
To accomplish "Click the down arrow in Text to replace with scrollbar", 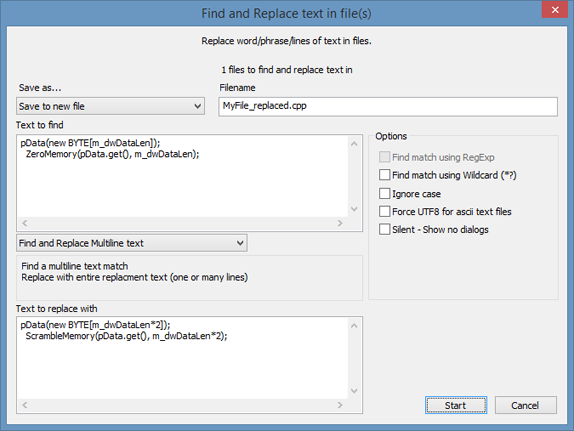I will coord(354,391).
